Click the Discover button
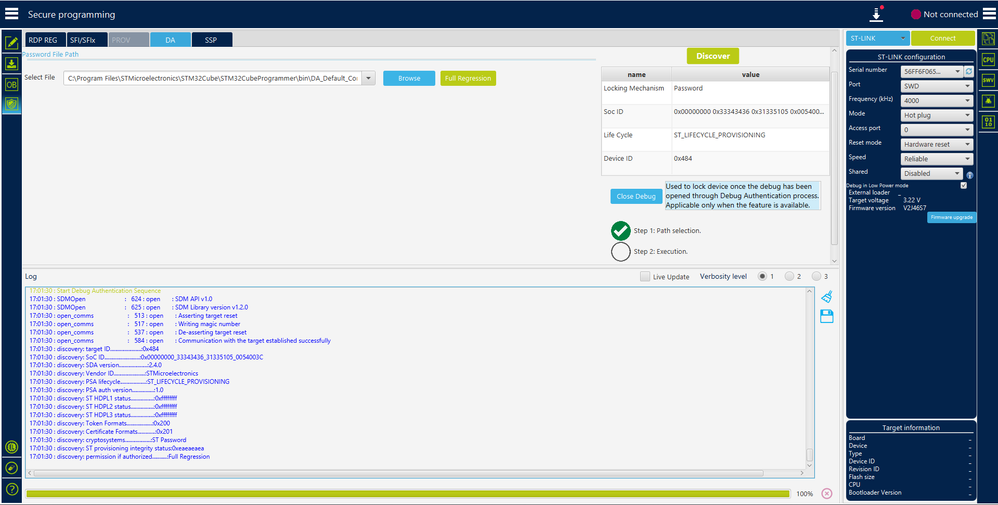Viewport: 998px width, 505px height. pos(713,56)
